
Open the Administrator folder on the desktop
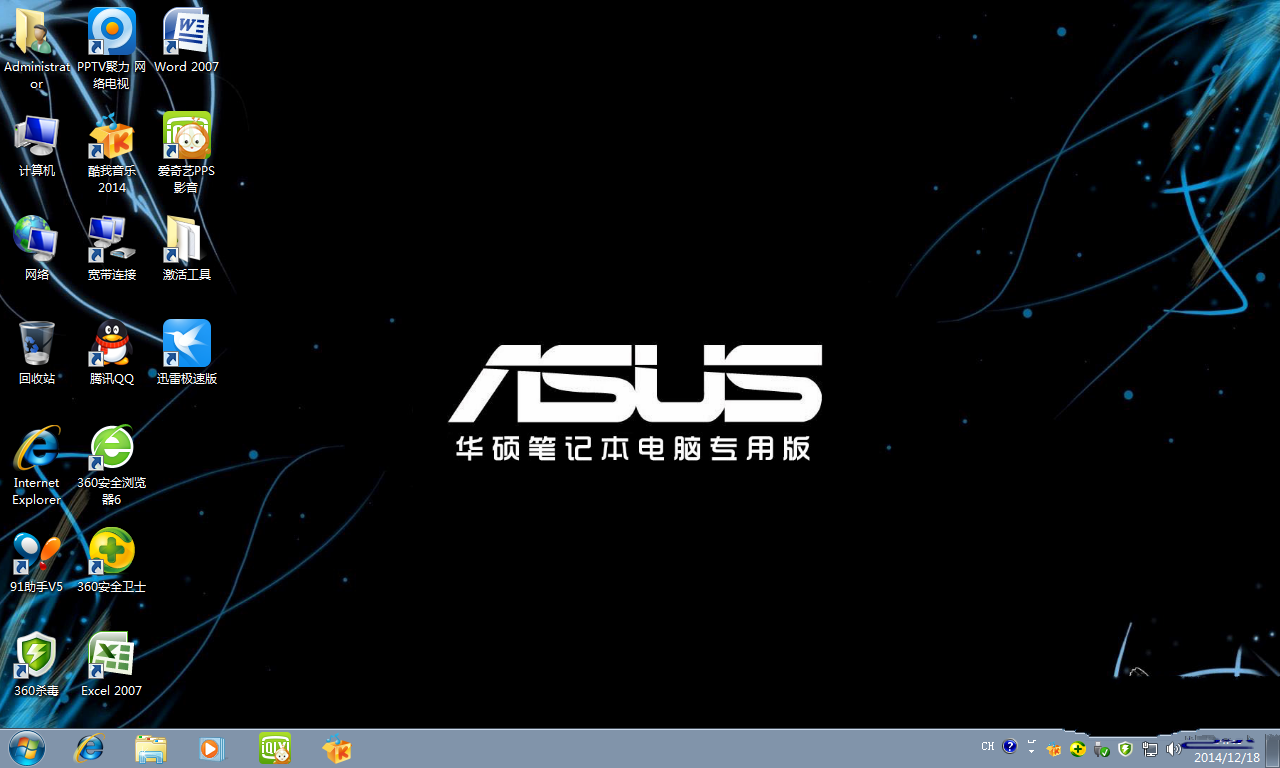[x=36, y=49]
